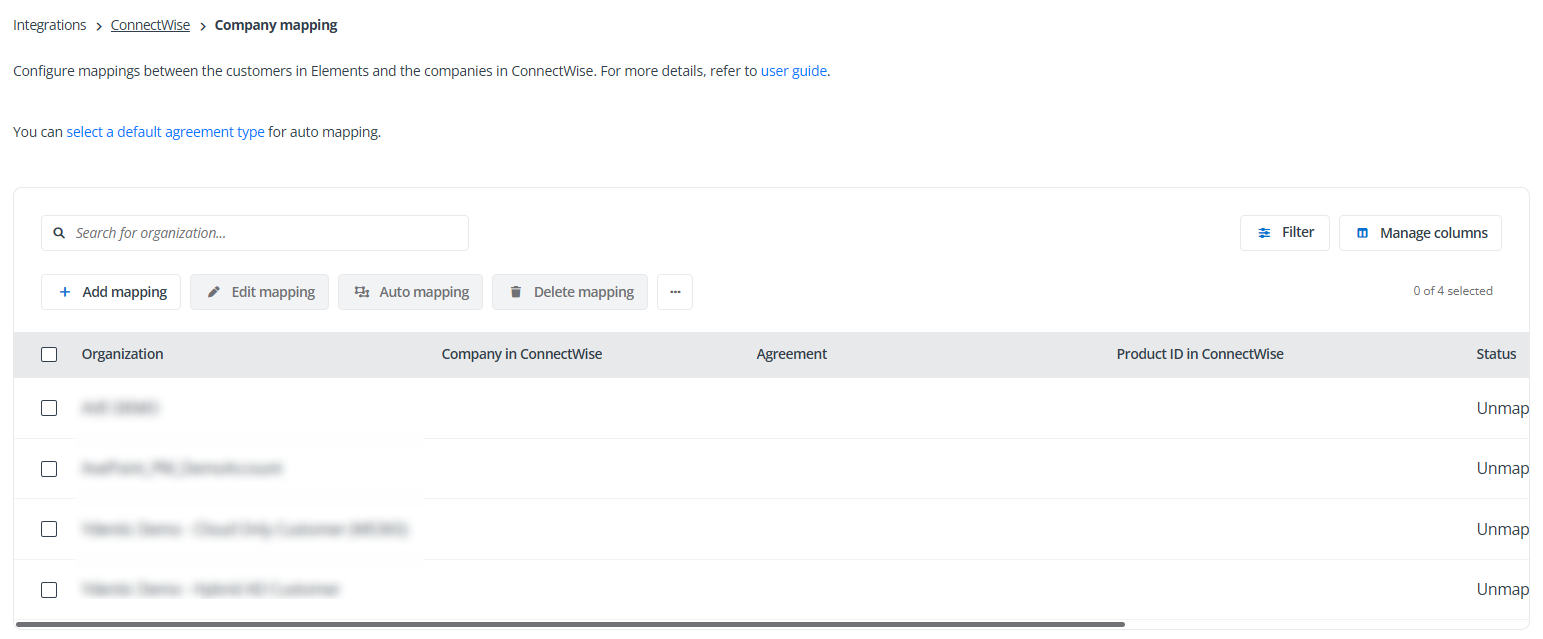This screenshot has width=1543, height=639.
Task: Open the ellipsis more-actions icon
Action: 675,291
